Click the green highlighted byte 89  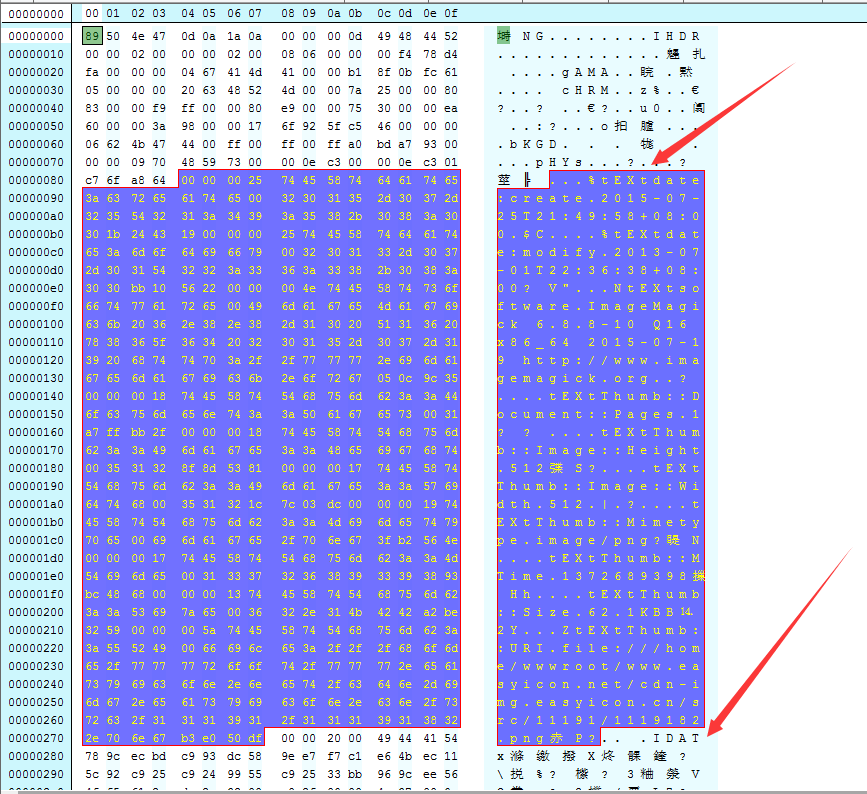93,36
